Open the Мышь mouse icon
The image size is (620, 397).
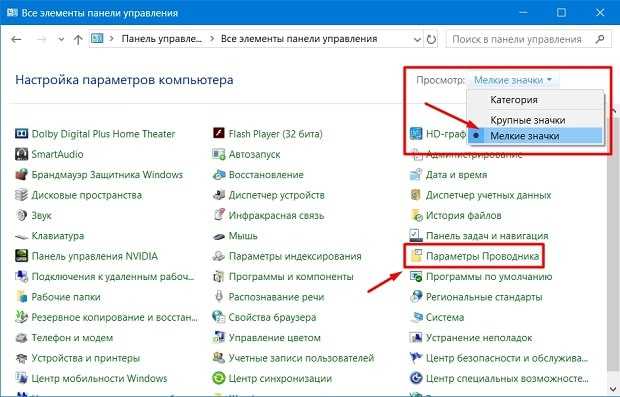(219, 236)
